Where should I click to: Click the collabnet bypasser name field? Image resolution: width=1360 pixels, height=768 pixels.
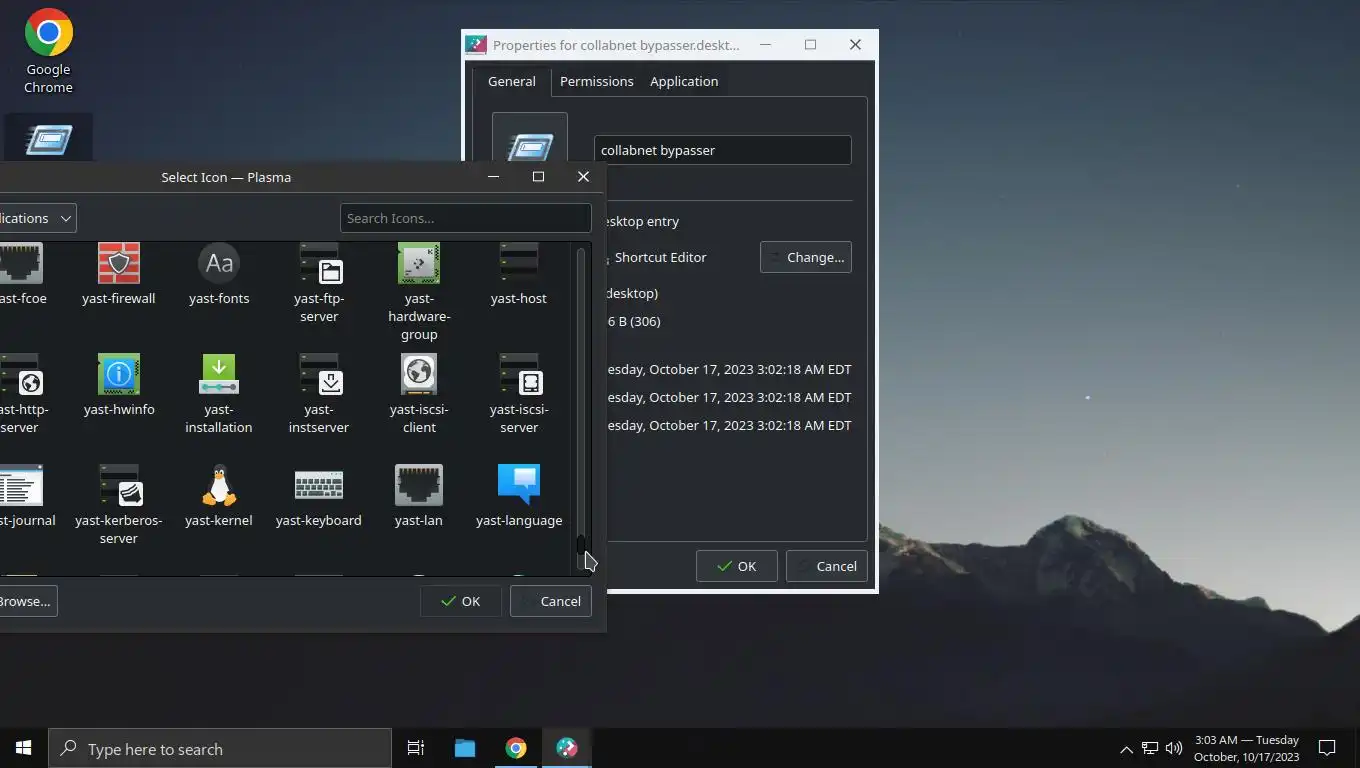723,150
